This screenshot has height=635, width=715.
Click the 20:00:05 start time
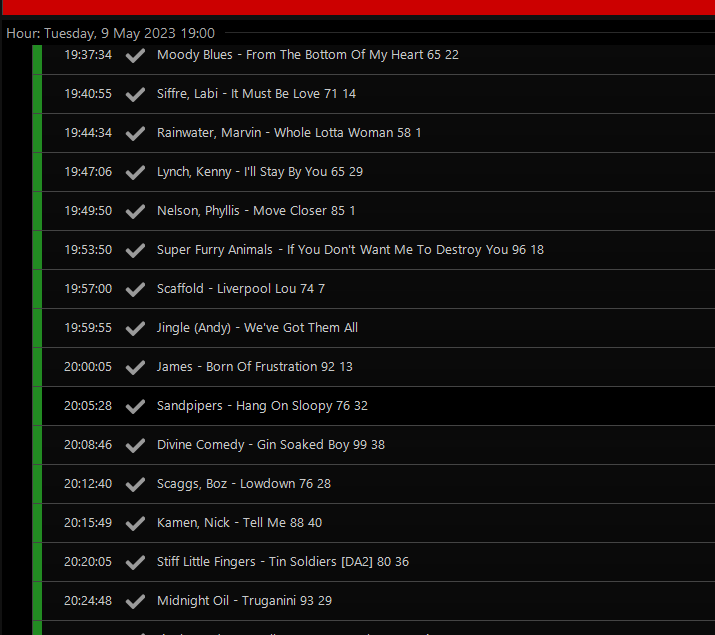[88, 367]
